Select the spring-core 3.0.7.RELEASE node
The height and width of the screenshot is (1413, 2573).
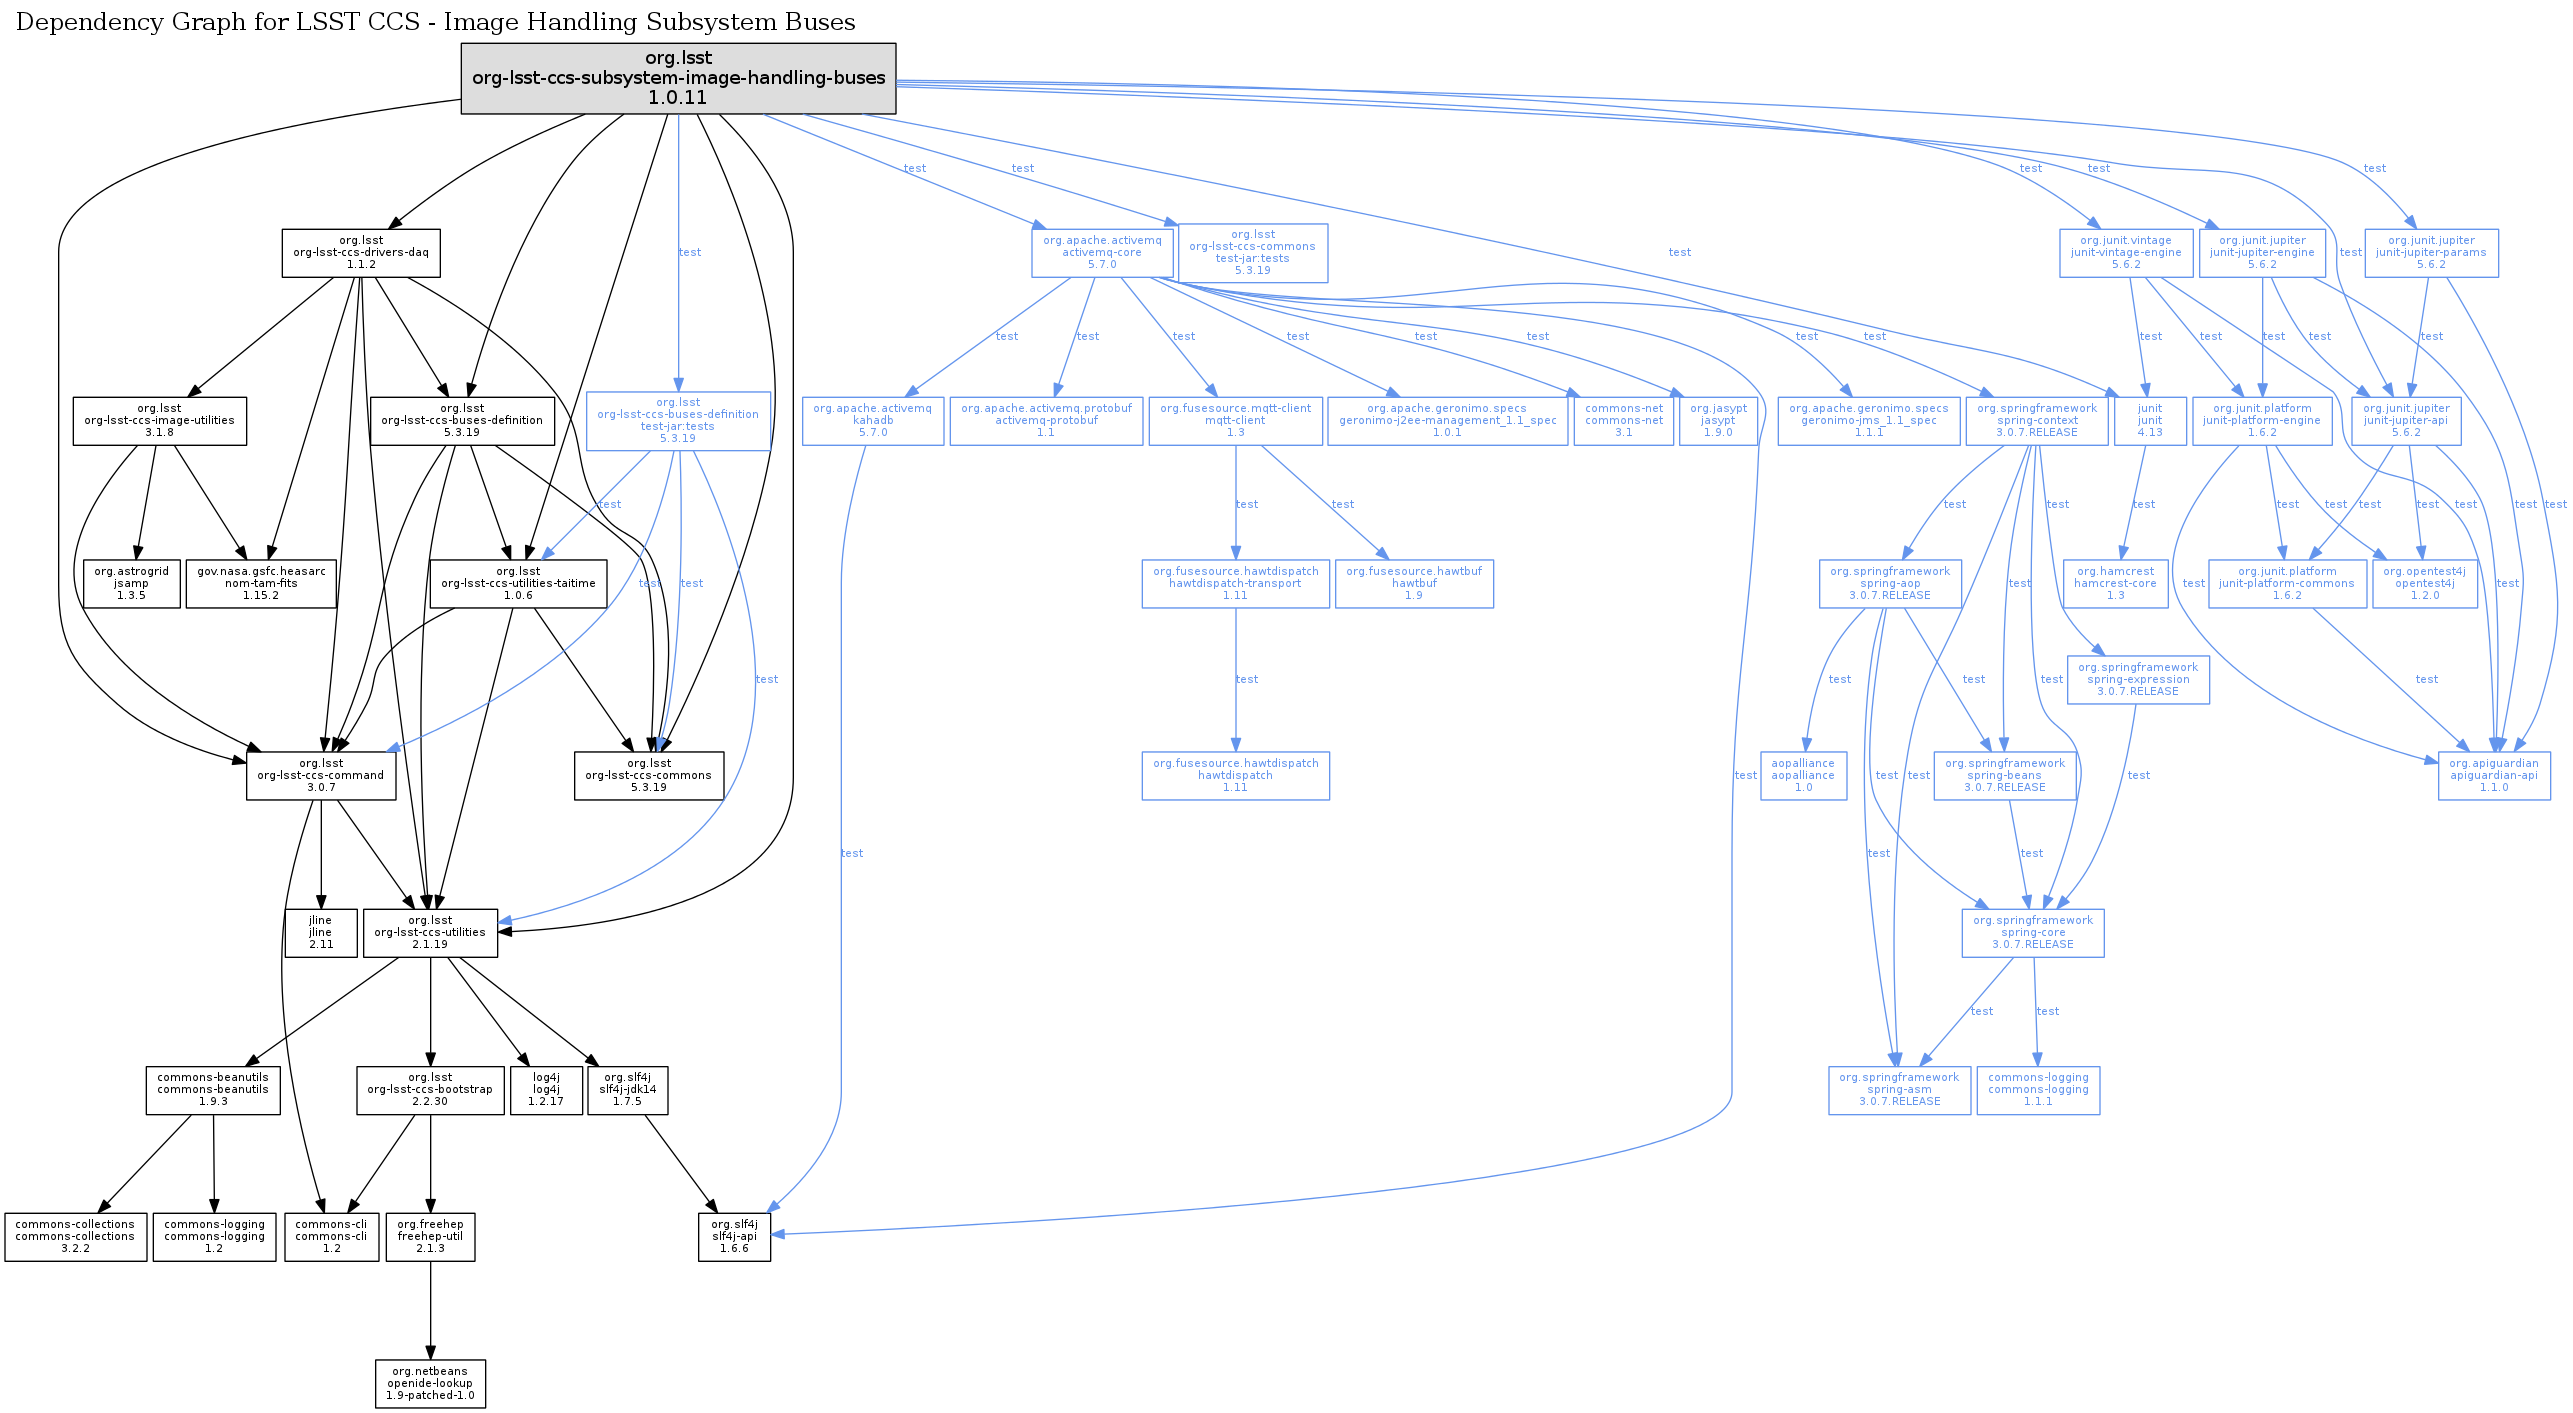coord(2033,933)
